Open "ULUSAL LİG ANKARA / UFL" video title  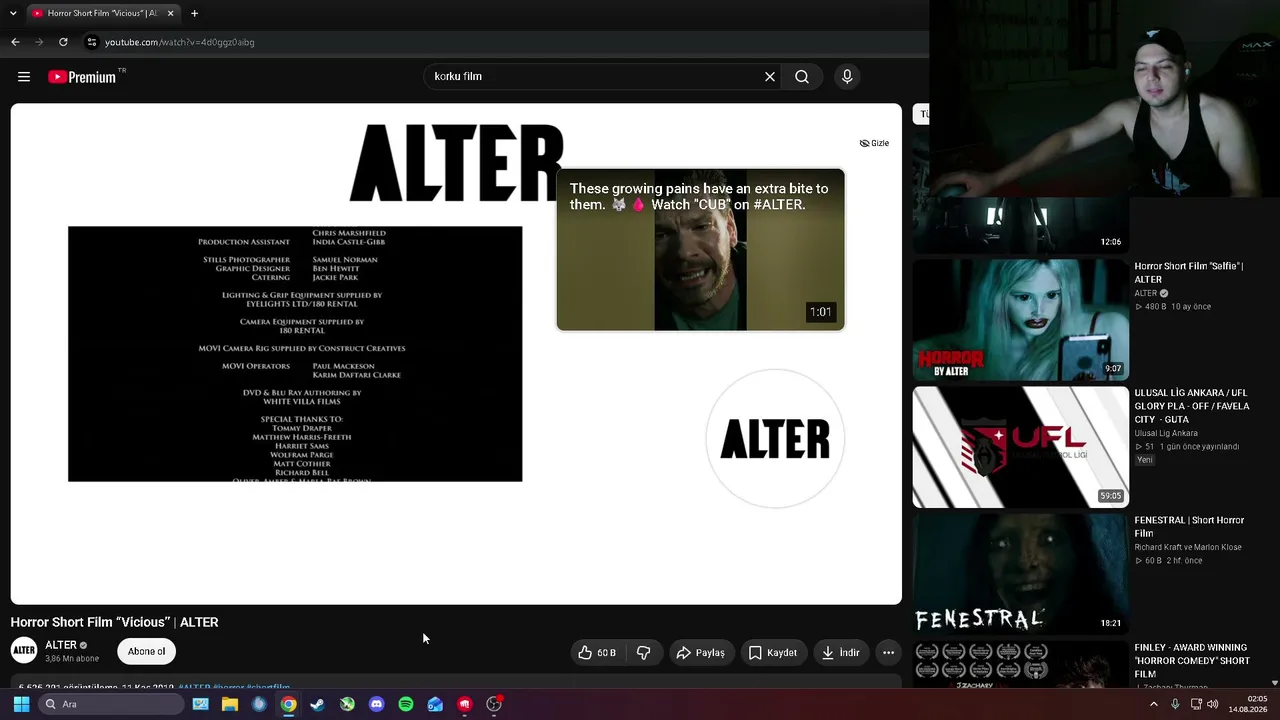(1191, 406)
